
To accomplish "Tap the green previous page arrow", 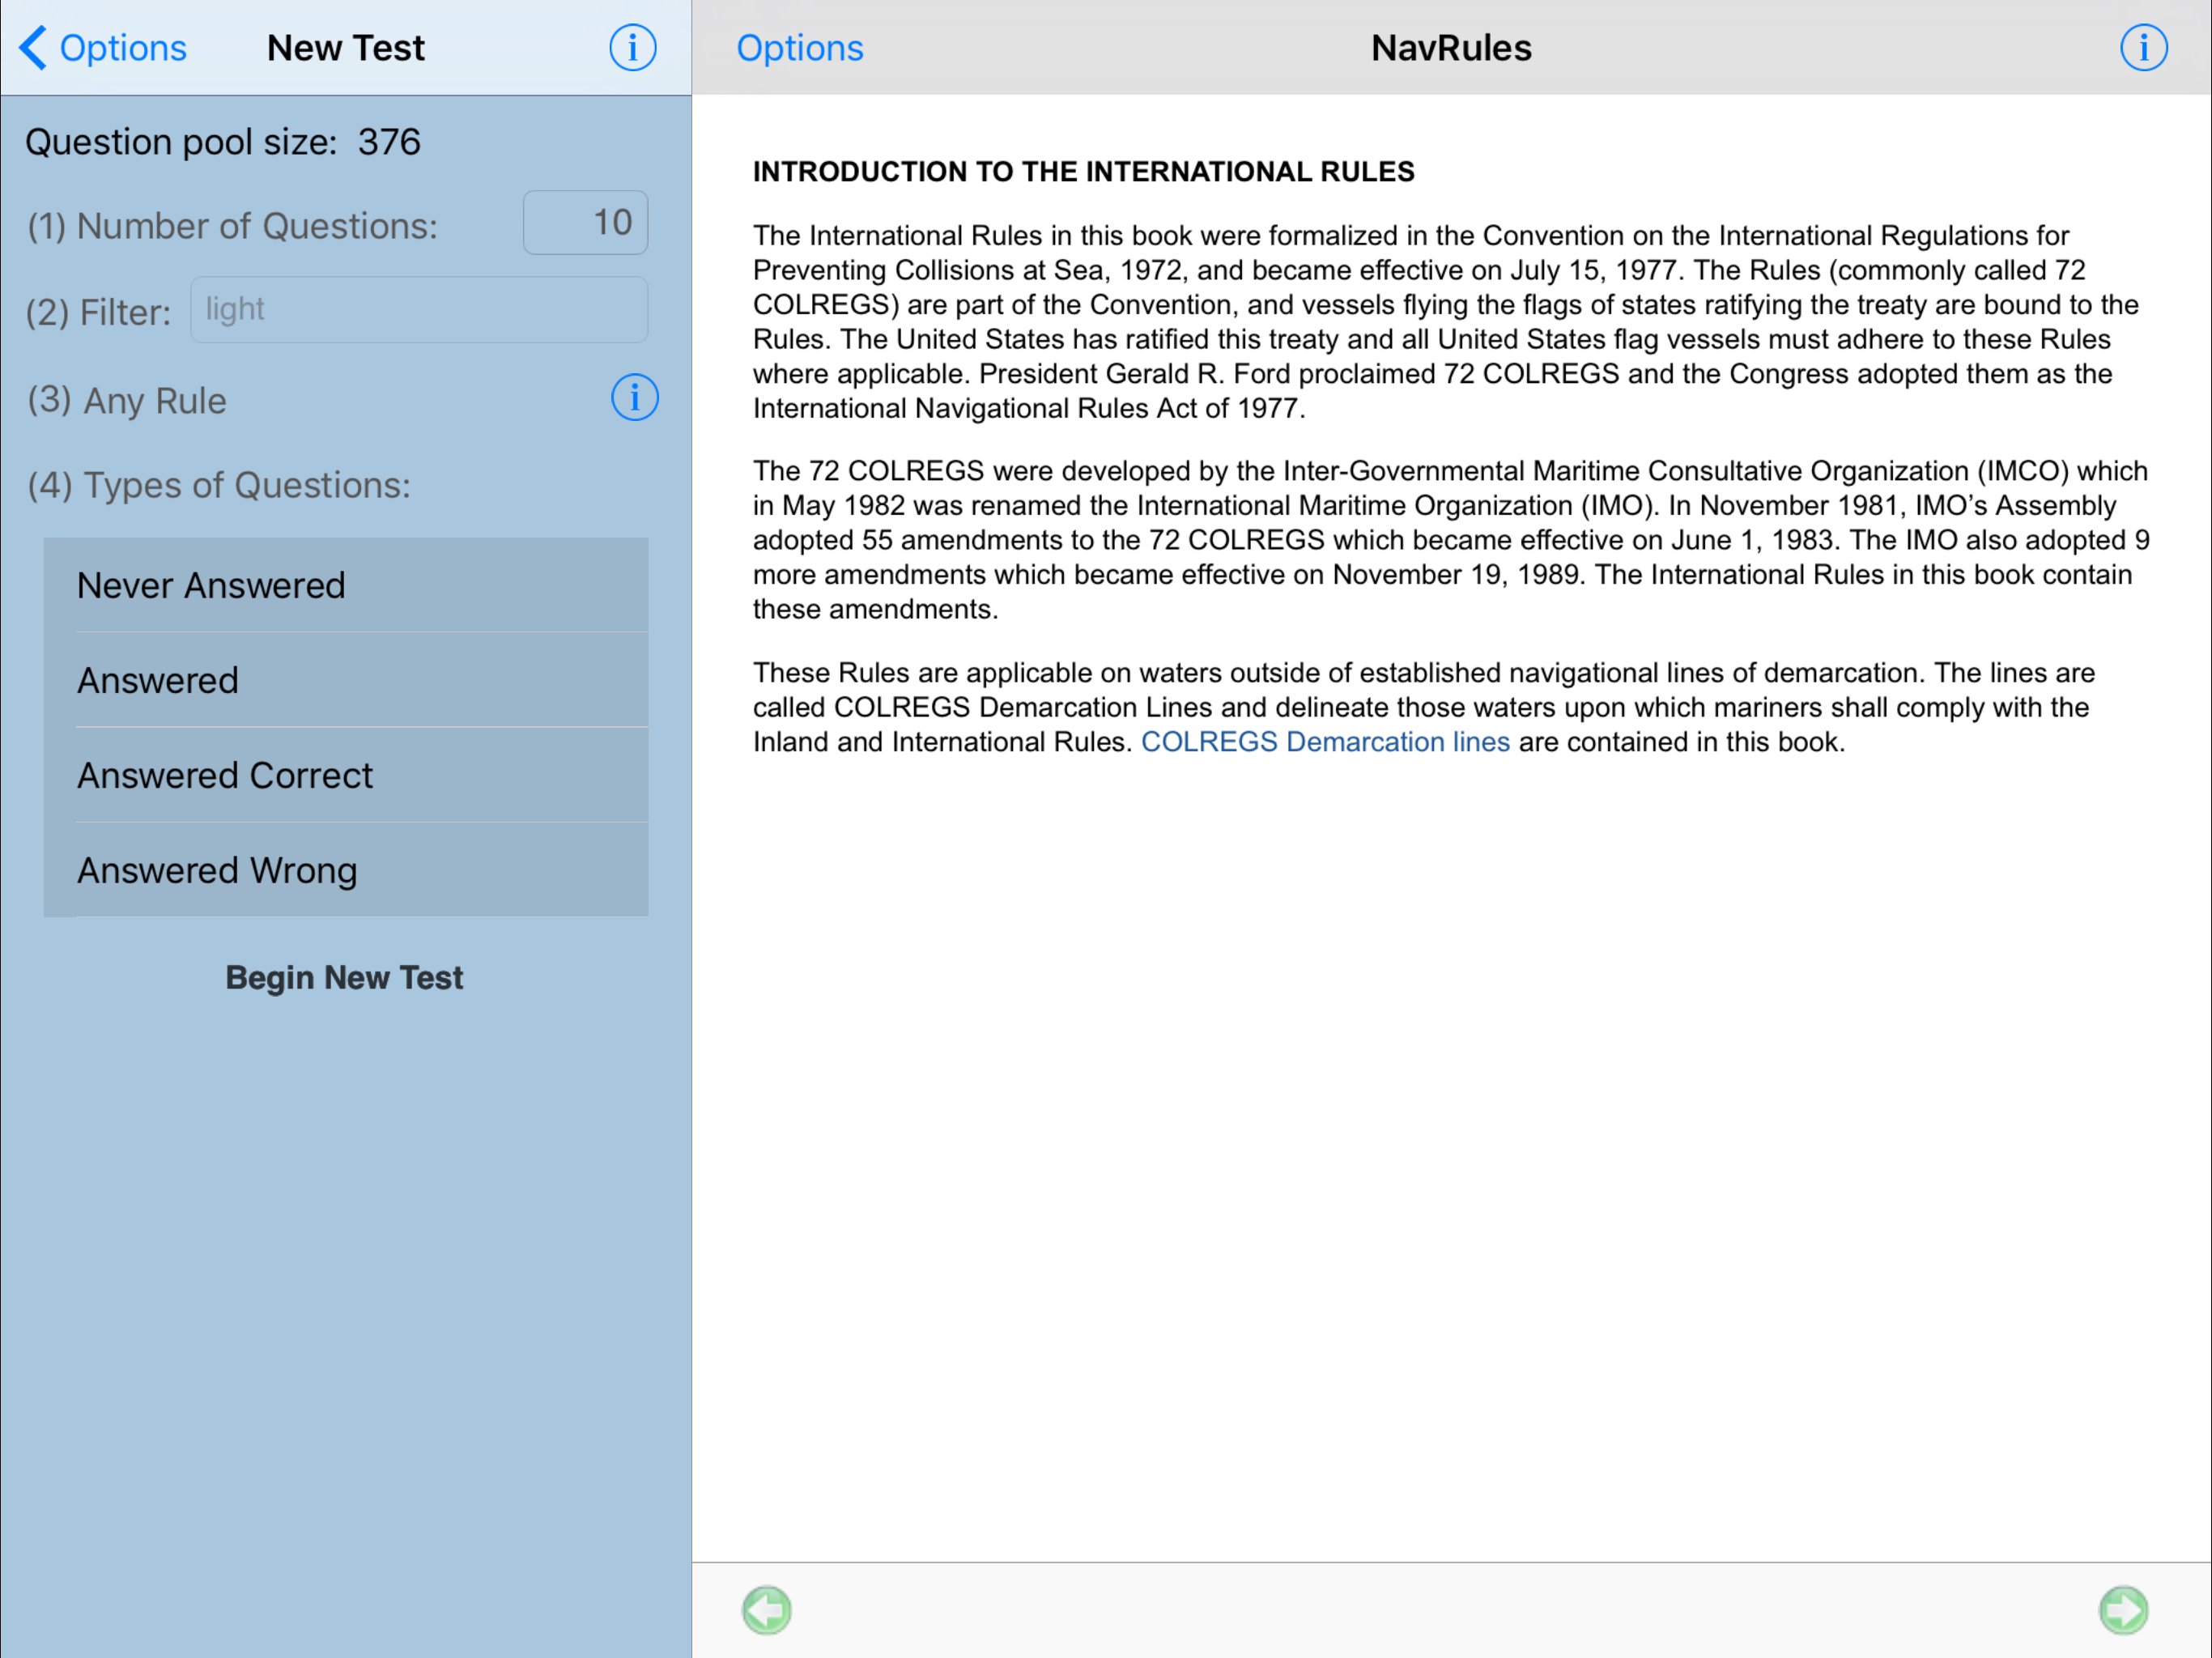I will click(x=767, y=1610).
